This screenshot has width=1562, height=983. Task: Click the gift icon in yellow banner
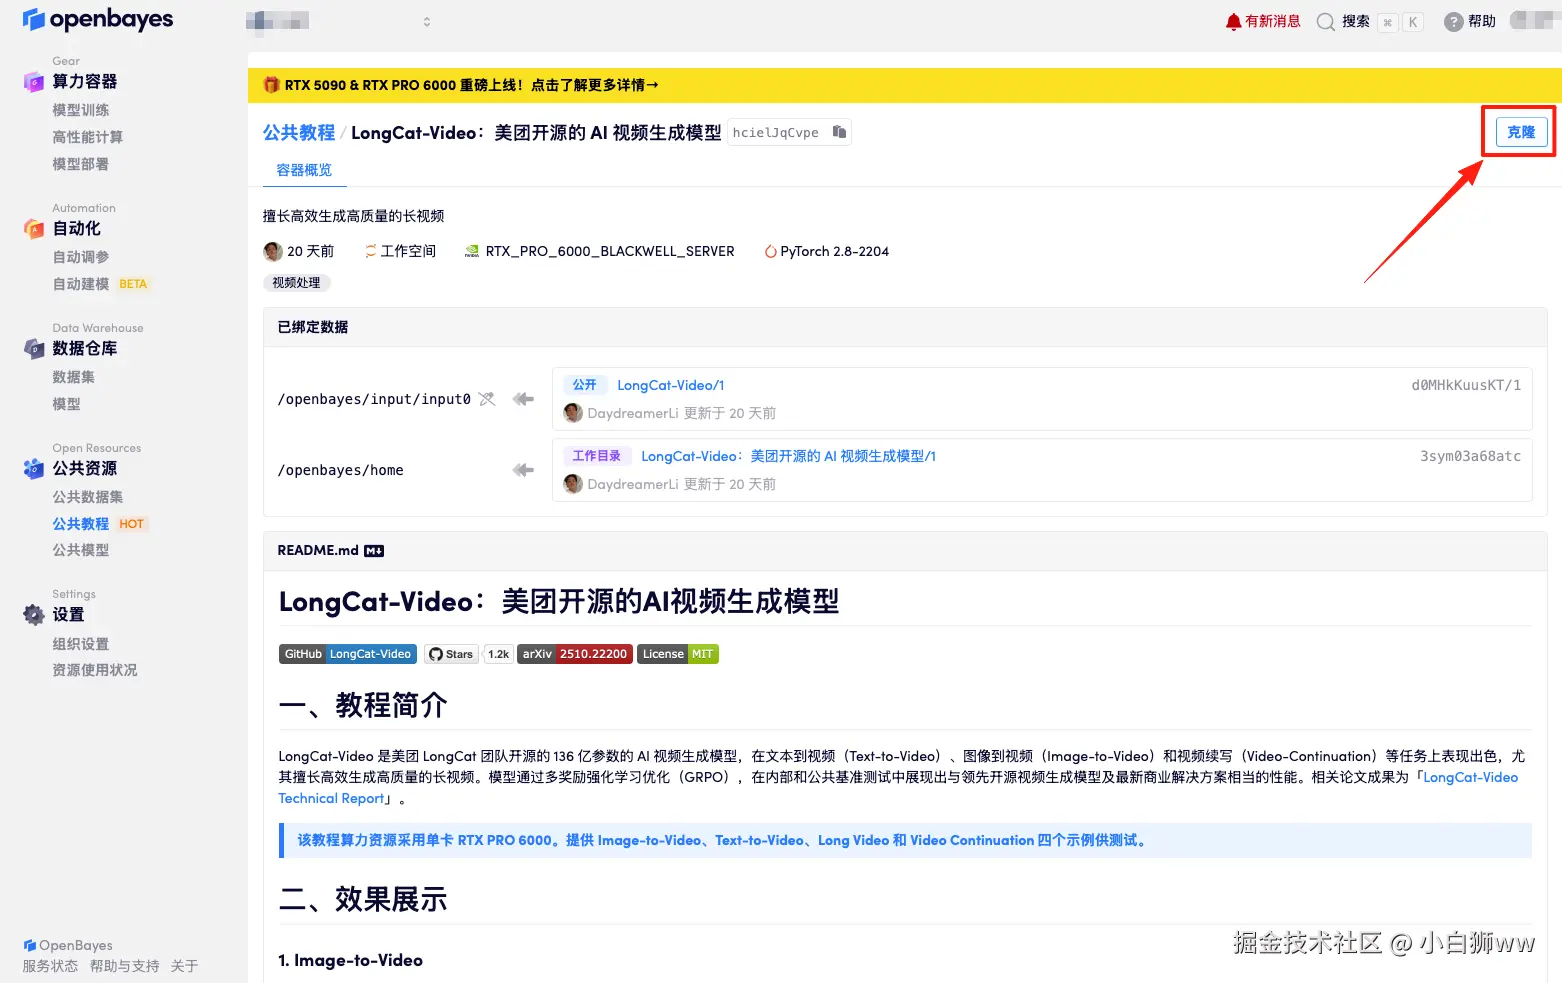[x=271, y=85]
